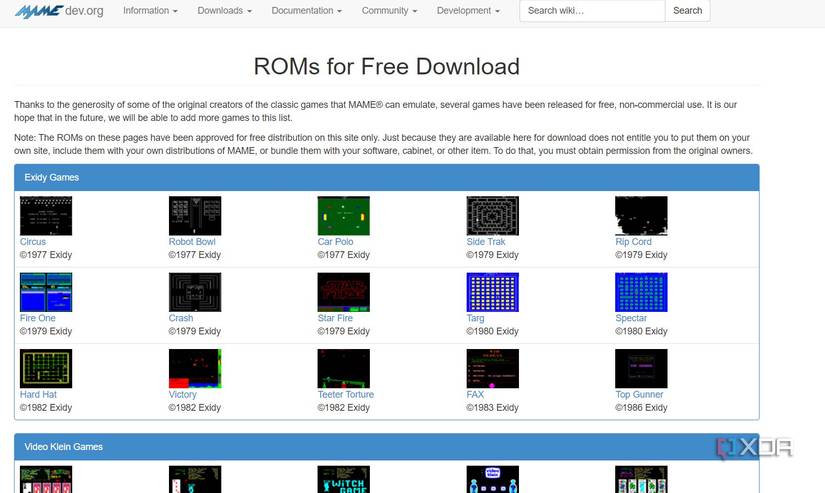The image size is (825, 493).
Task: Open the Crash game thumbnail
Action: pyautogui.click(x=195, y=292)
